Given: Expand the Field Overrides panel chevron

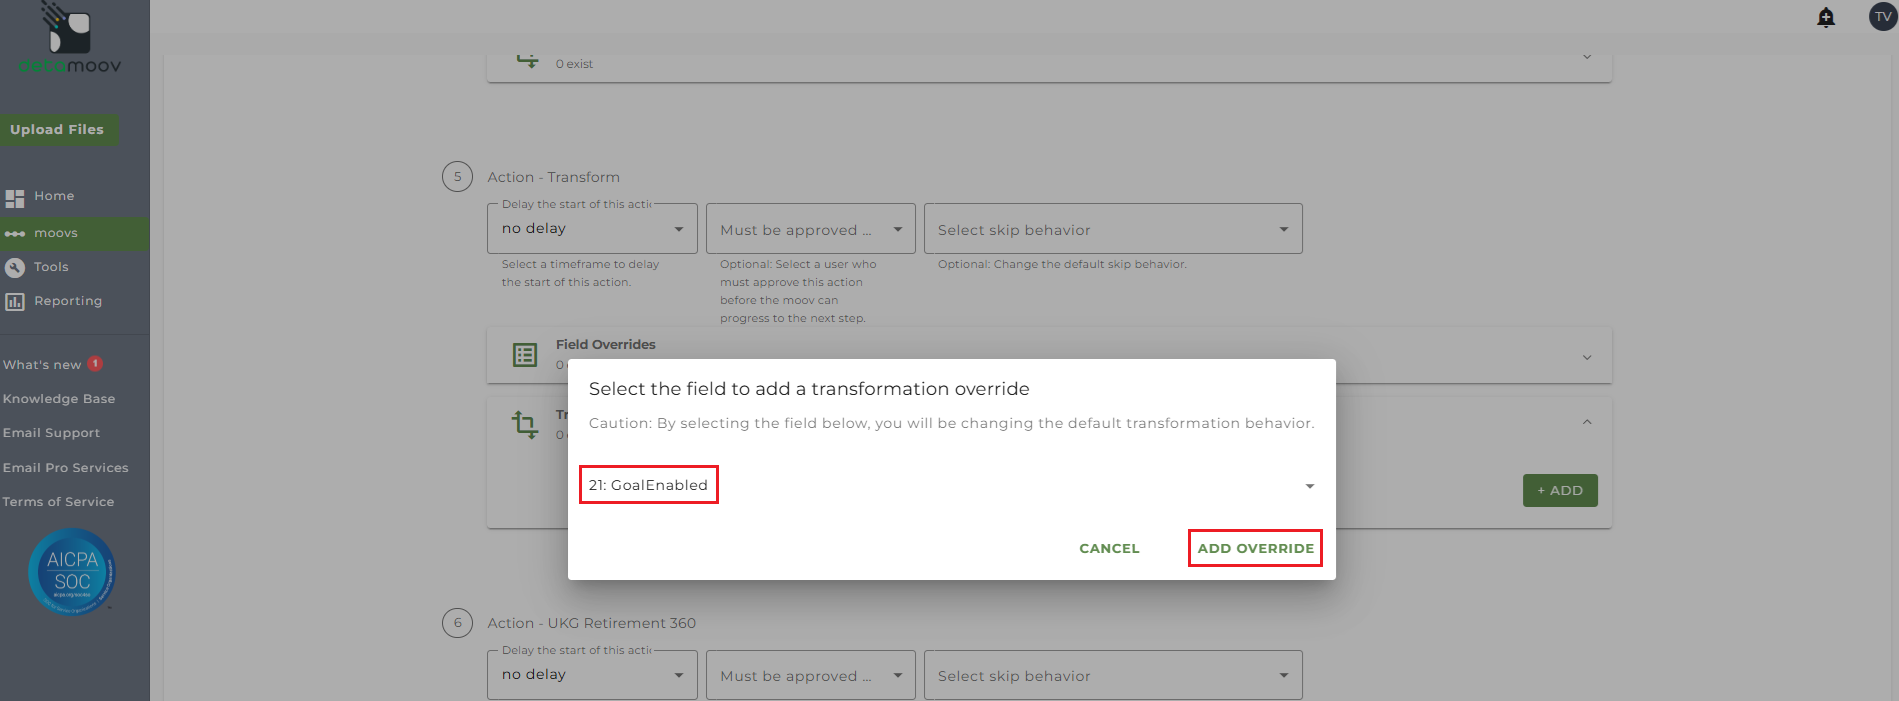Looking at the screenshot, I should click(1587, 357).
